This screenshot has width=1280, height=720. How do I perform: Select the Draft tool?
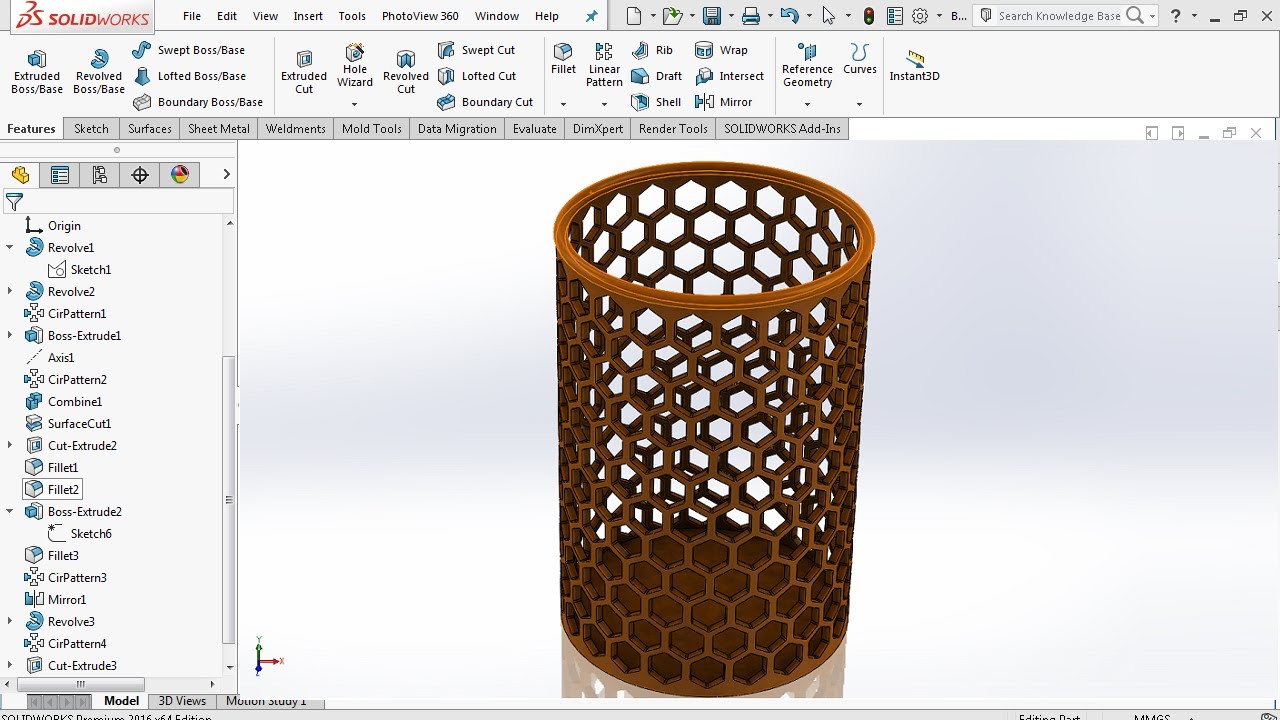(x=657, y=76)
